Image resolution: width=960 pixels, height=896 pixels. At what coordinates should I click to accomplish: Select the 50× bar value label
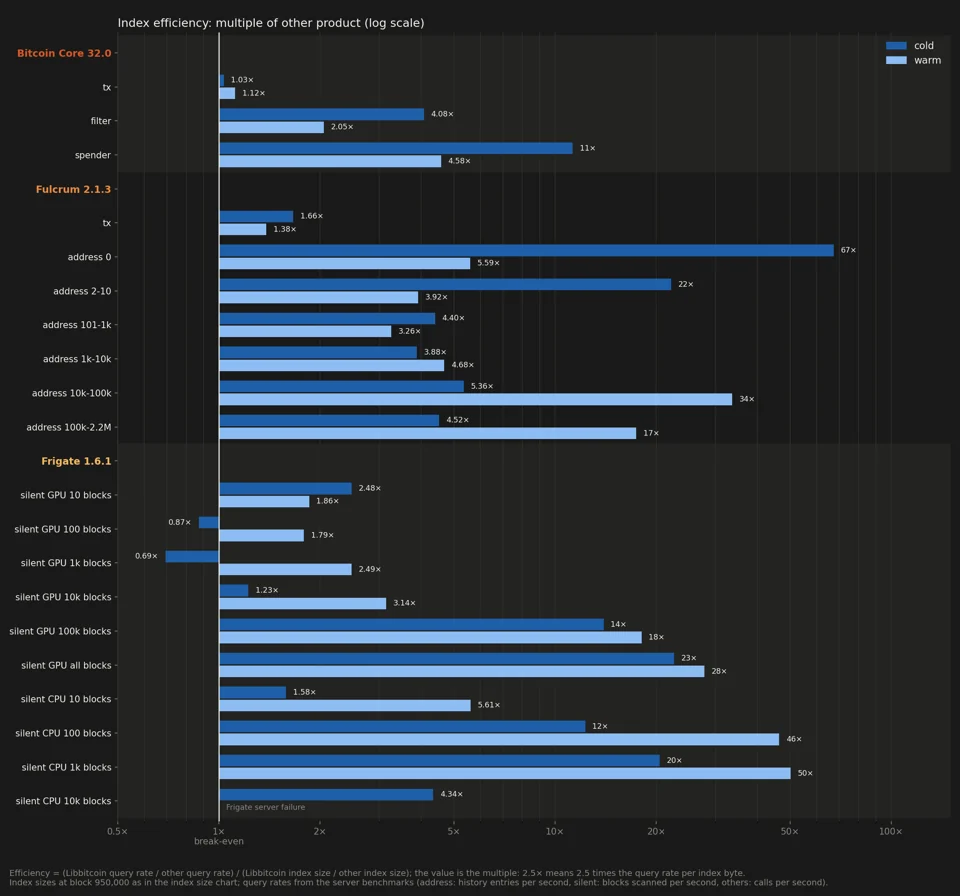click(805, 774)
